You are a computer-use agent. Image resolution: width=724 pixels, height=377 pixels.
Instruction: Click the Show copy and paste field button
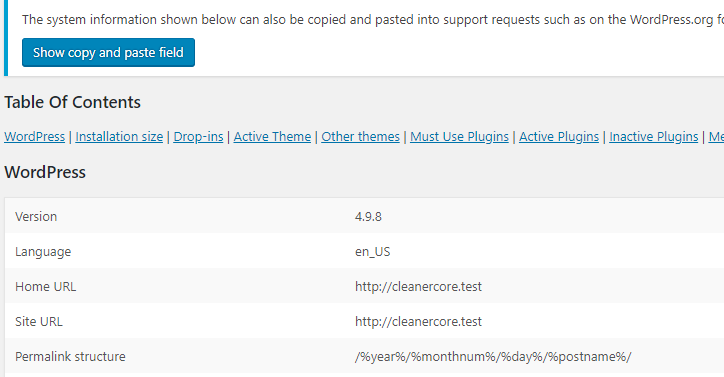[109, 53]
